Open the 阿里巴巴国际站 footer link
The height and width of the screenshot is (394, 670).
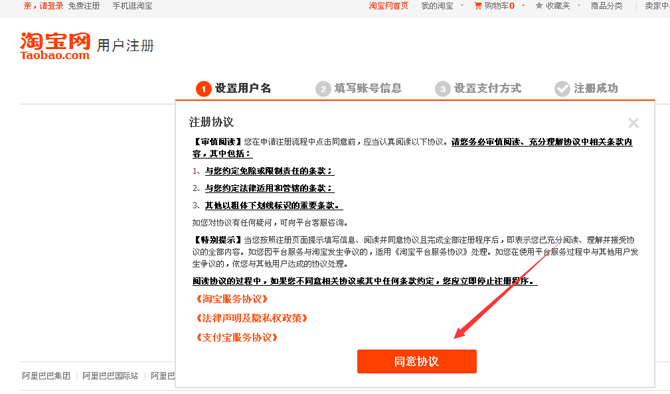pos(110,376)
